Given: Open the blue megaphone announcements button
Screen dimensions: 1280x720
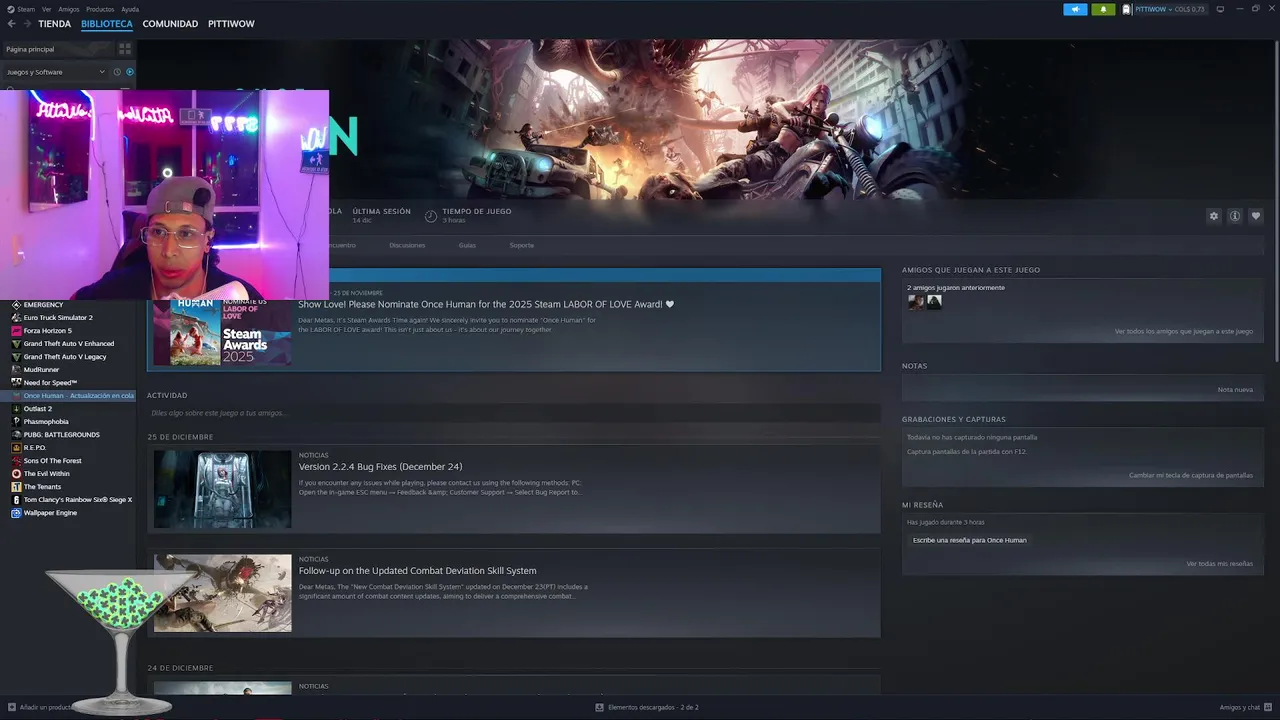Looking at the screenshot, I should [x=1075, y=9].
